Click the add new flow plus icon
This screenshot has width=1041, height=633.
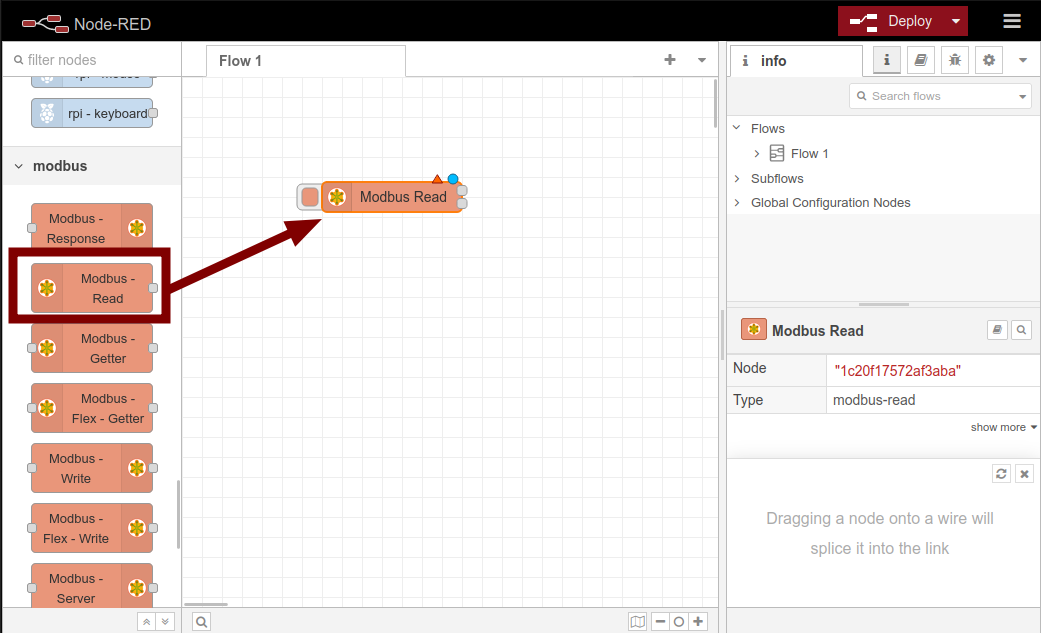pyautogui.click(x=670, y=60)
